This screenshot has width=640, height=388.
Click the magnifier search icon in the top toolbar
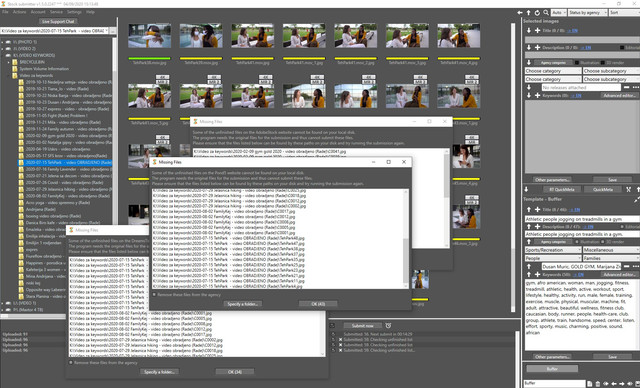[546, 13]
